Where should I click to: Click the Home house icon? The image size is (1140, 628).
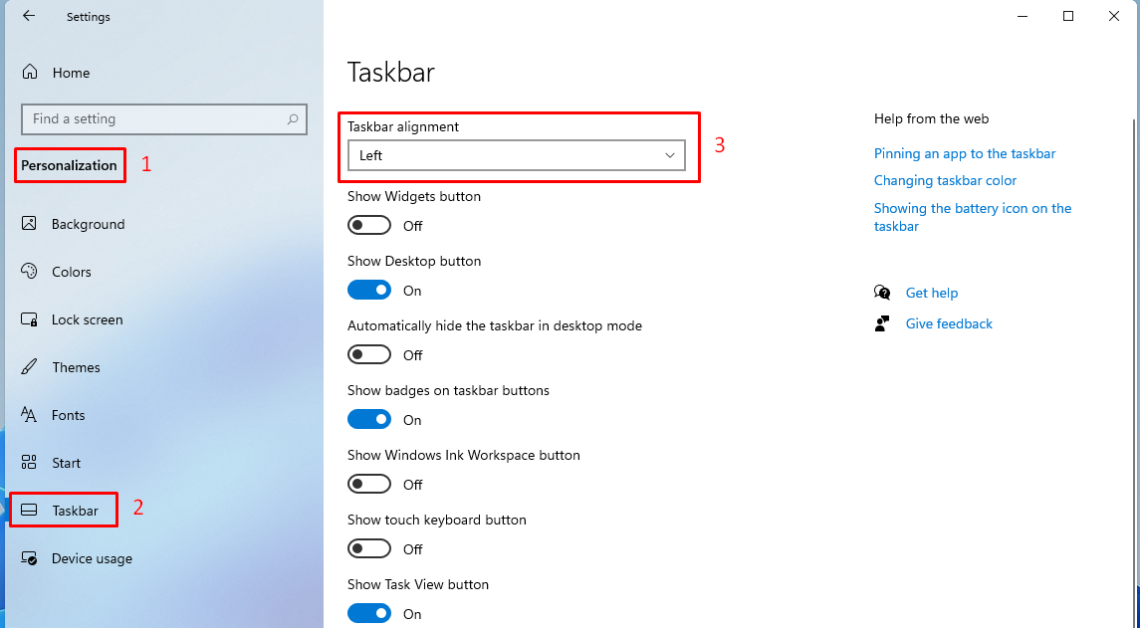pyautogui.click(x=29, y=72)
